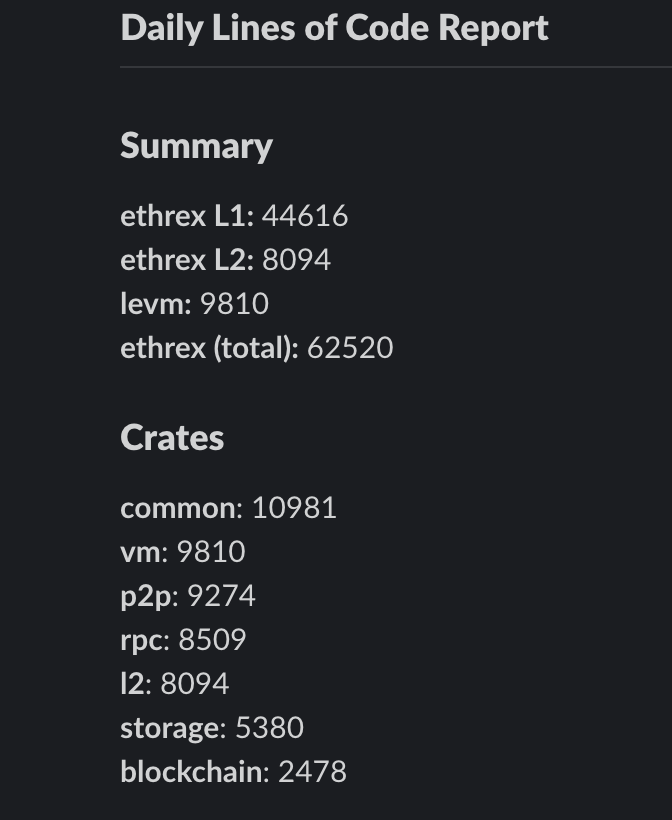Select the bold blockchain crate label
The height and width of the screenshot is (820, 672).
coord(194,772)
